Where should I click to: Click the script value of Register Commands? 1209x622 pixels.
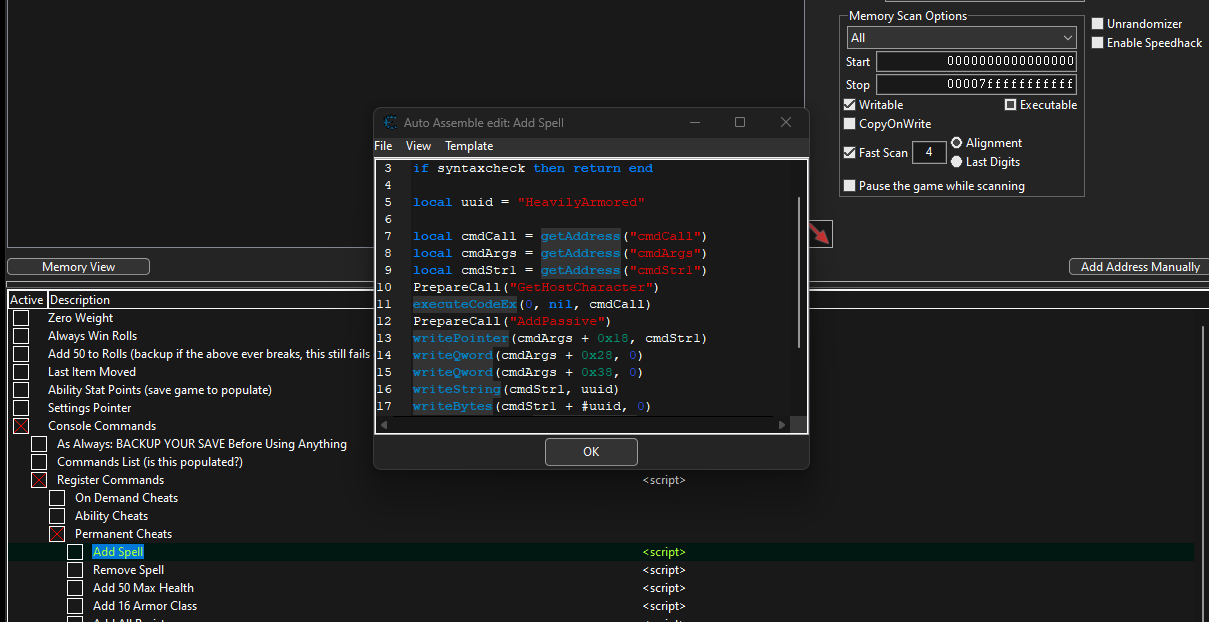coord(664,480)
